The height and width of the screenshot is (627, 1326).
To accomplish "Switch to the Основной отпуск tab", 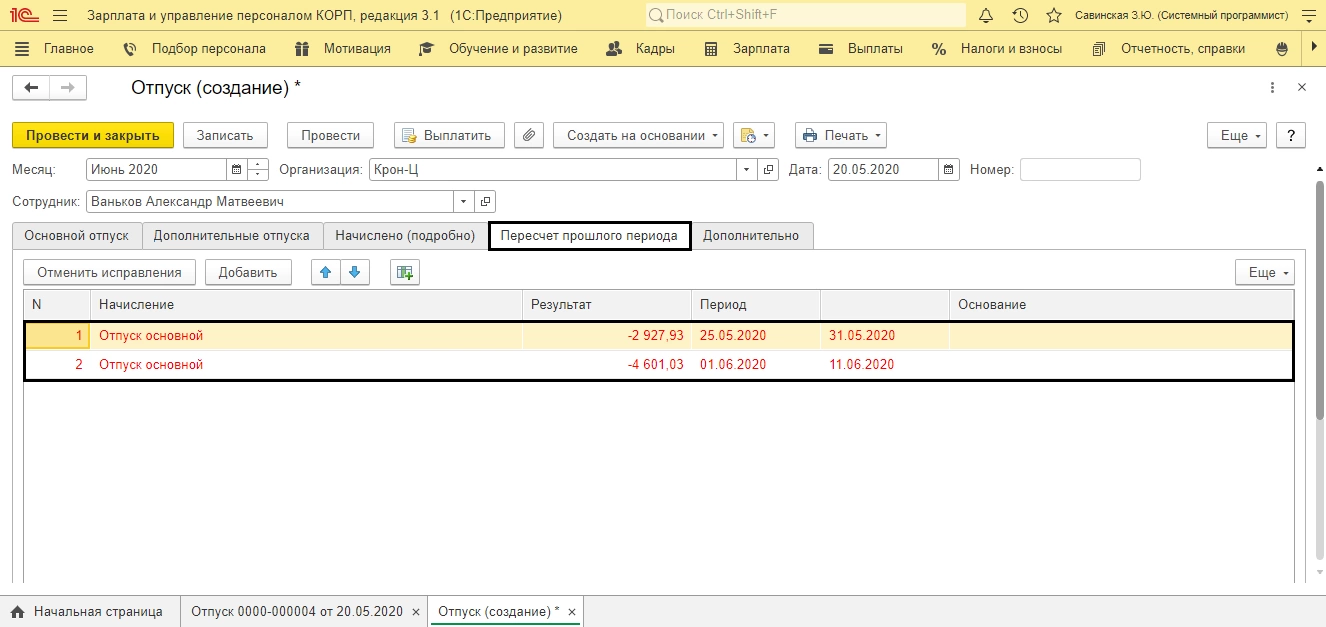I will pos(77,236).
